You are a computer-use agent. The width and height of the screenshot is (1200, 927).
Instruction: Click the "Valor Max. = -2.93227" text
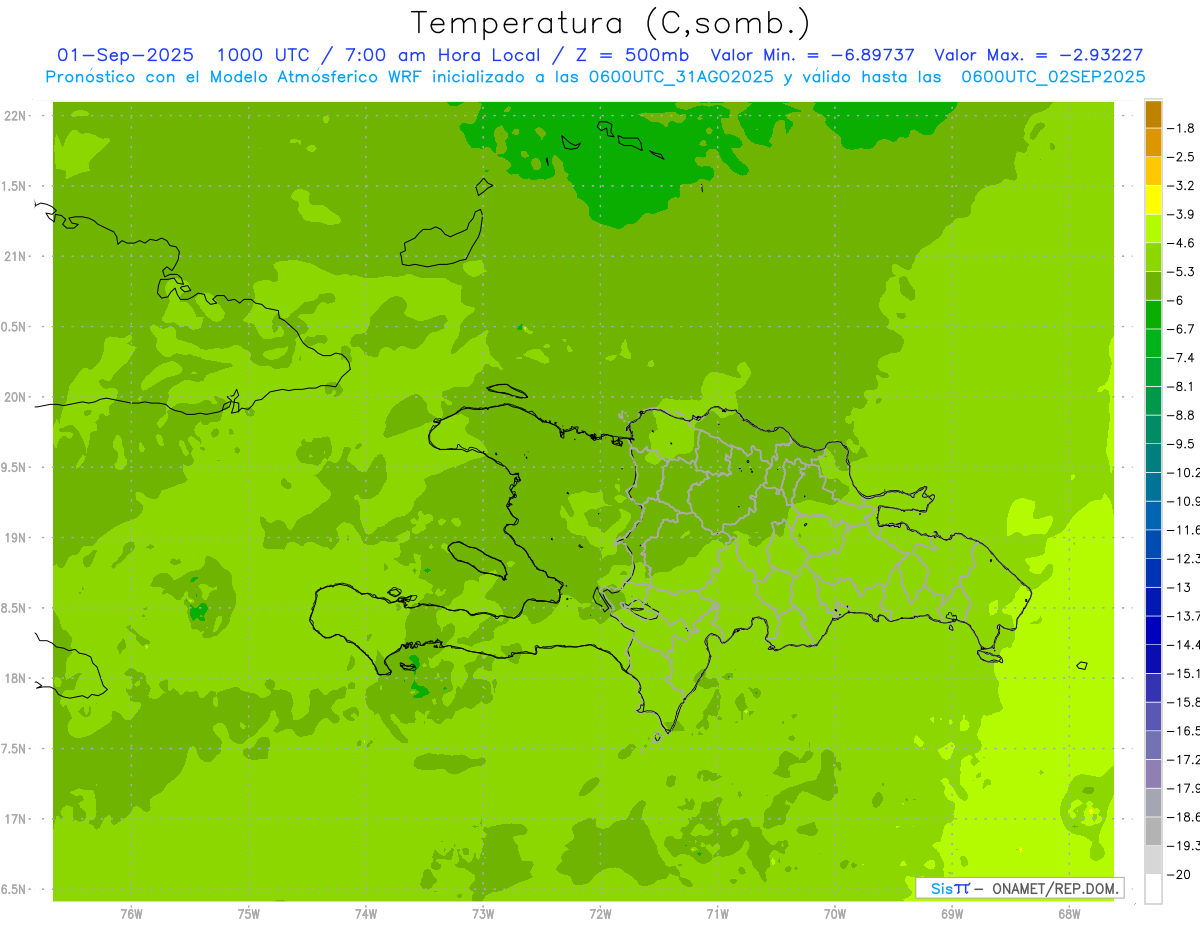[1038, 55]
